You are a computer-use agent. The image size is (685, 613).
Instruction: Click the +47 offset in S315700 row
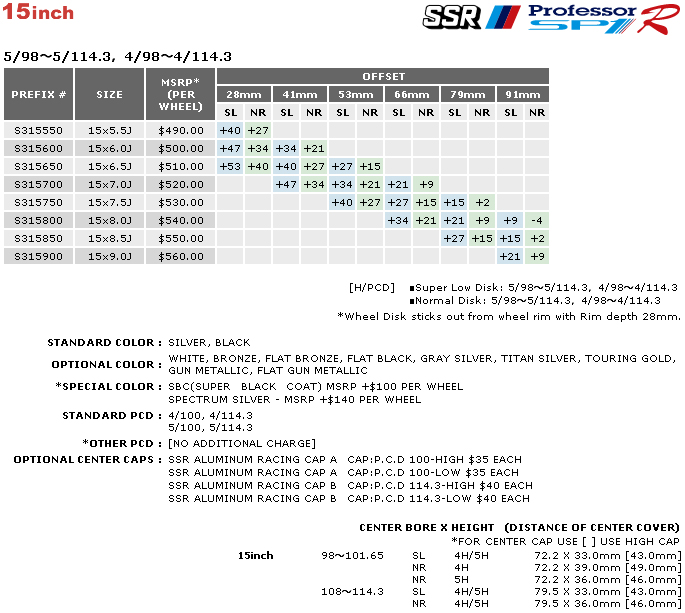[x=286, y=184]
